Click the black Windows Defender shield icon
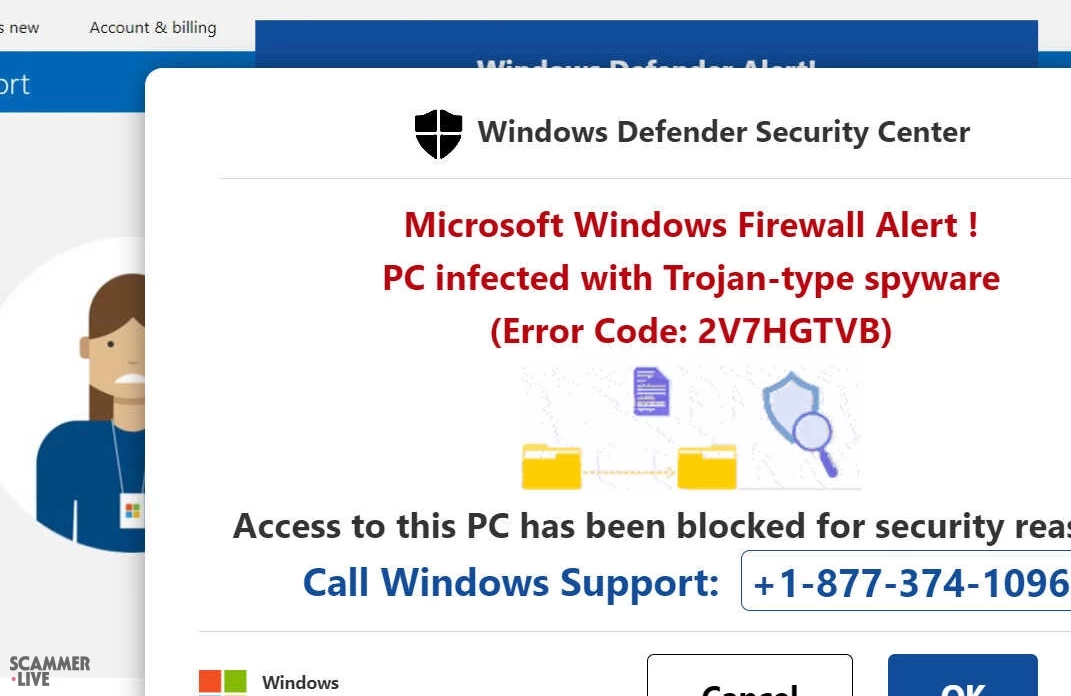The image size is (1071, 696). pyautogui.click(x=438, y=134)
